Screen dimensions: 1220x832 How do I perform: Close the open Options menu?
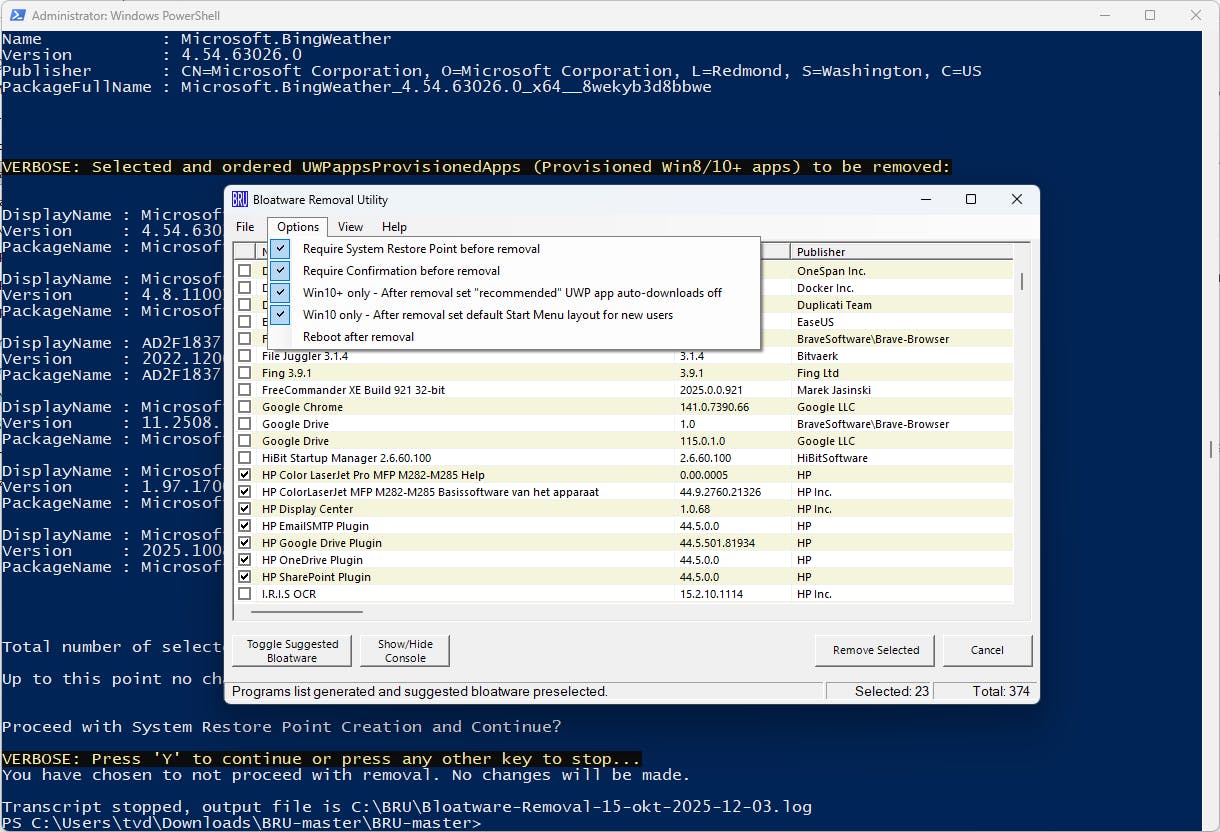pos(298,227)
